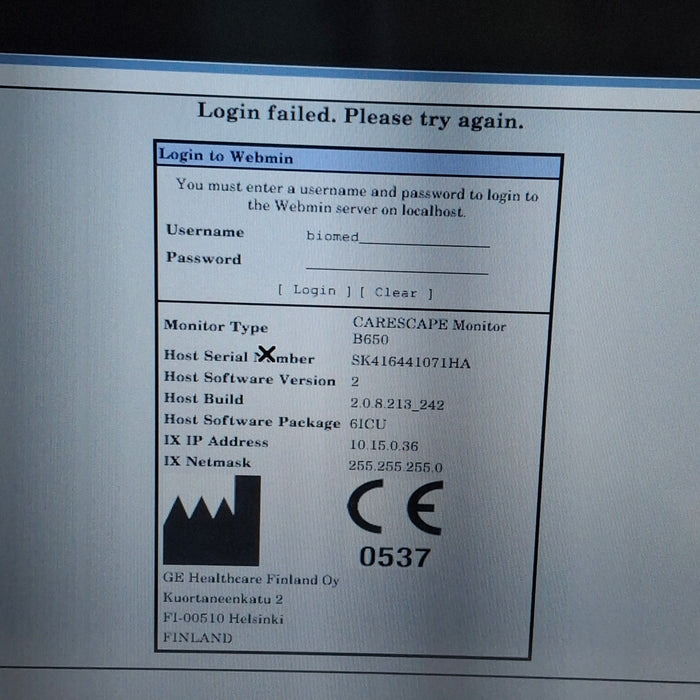This screenshot has height=700, width=700.
Task: Click the Username input field
Action: 397,237
